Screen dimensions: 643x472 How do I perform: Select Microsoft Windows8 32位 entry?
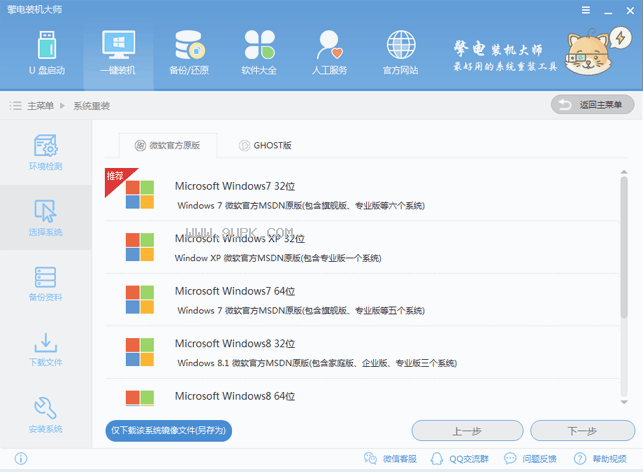362,352
